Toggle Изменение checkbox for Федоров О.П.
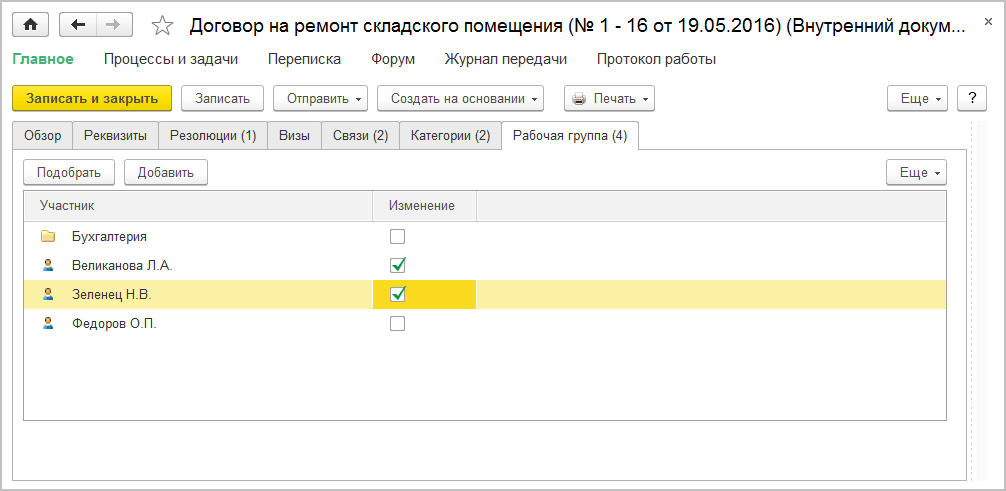The width and height of the screenshot is (1006, 491). (x=398, y=324)
